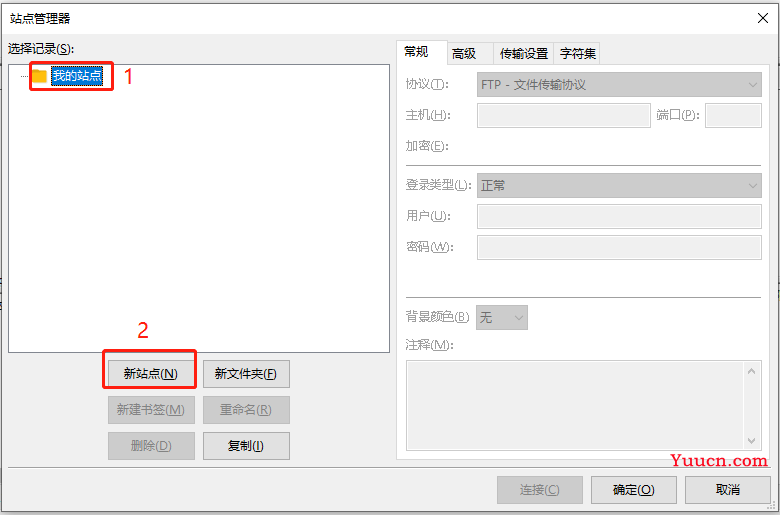This screenshot has width=780, height=515.
Task: Click the 密码(W) input field
Action: (619, 247)
